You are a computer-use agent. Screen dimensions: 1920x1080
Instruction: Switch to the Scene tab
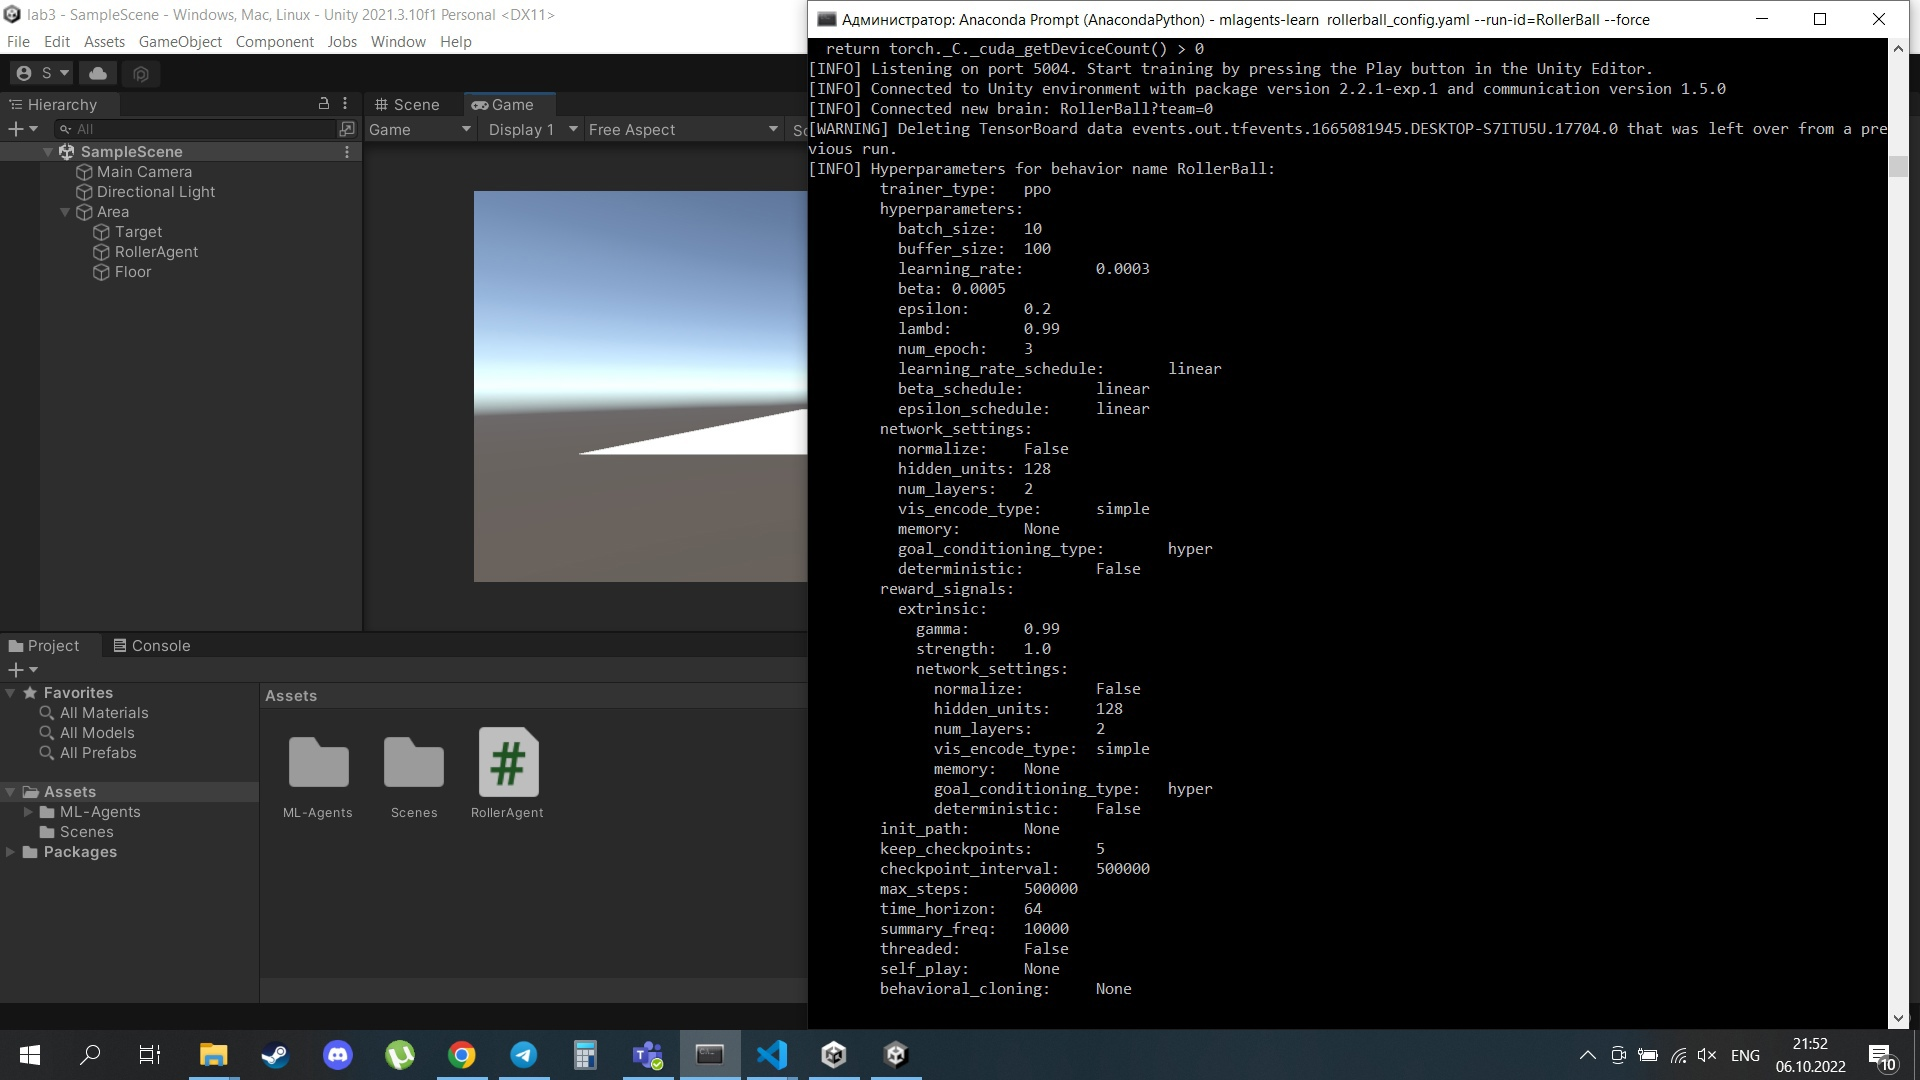click(407, 105)
